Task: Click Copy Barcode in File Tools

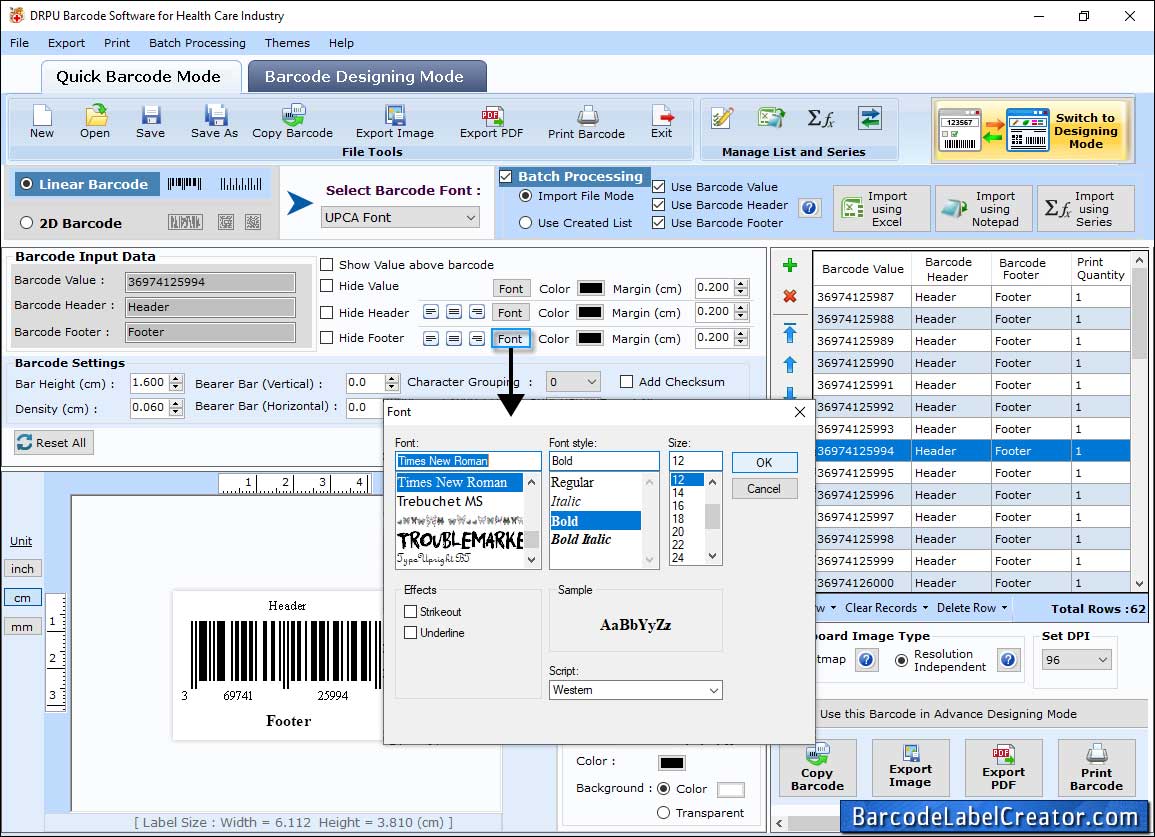Action: pyautogui.click(x=292, y=122)
